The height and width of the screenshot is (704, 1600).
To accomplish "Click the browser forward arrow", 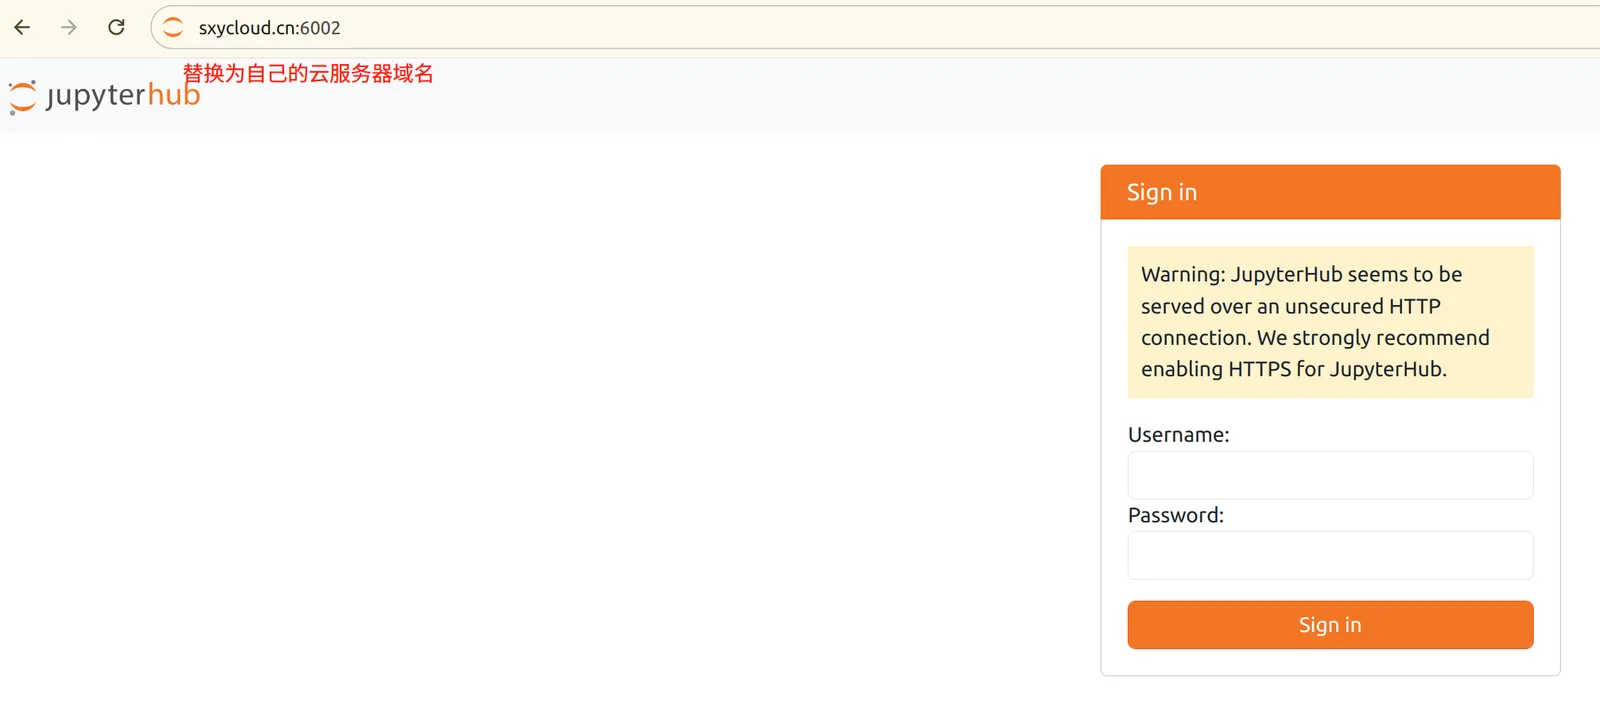I will (x=69, y=28).
